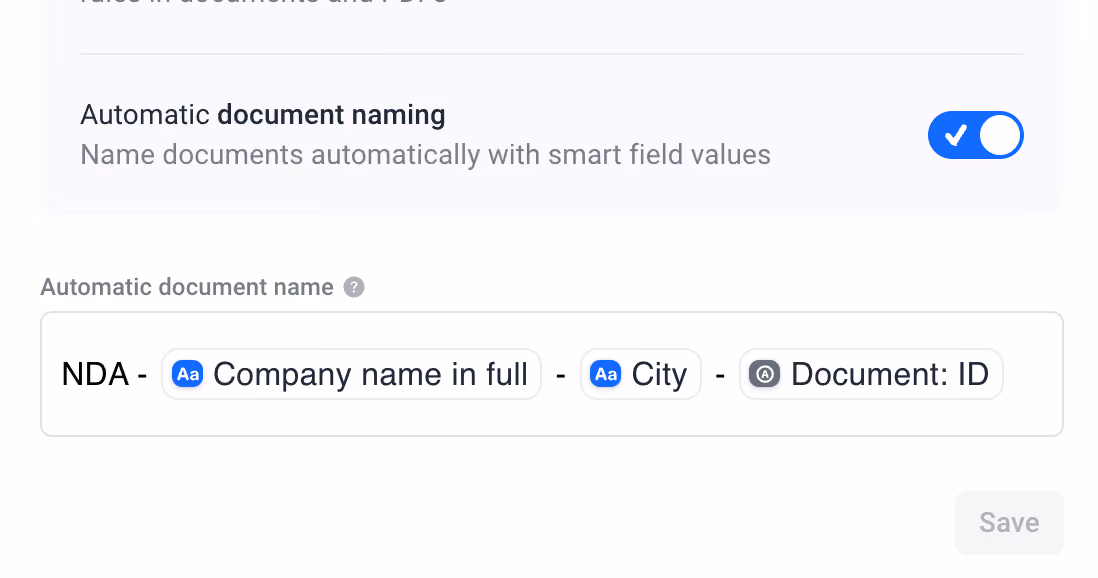Select the Document: ID smart field chip
1098x578 pixels.
pos(871,374)
